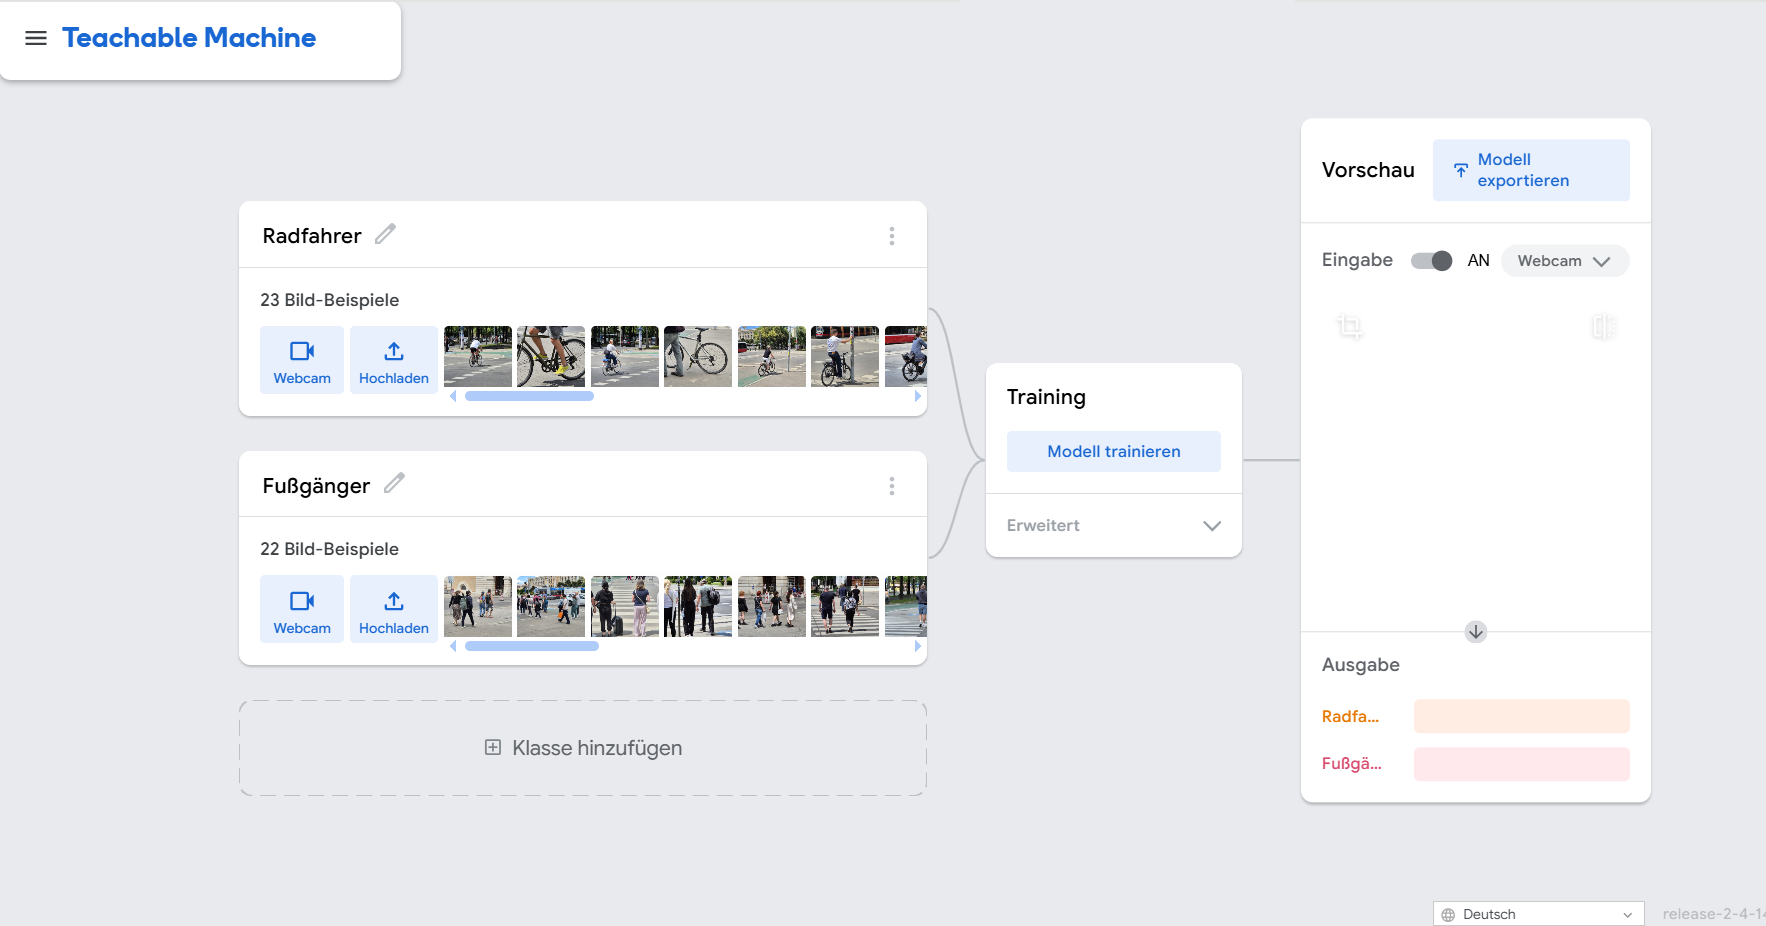Edit the Radfahrer class name pencil icon
The width and height of the screenshot is (1766, 926).
click(x=385, y=234)
